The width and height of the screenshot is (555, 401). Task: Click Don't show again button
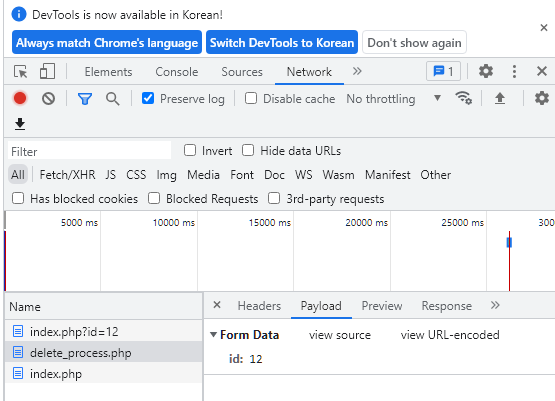point(414,42)
